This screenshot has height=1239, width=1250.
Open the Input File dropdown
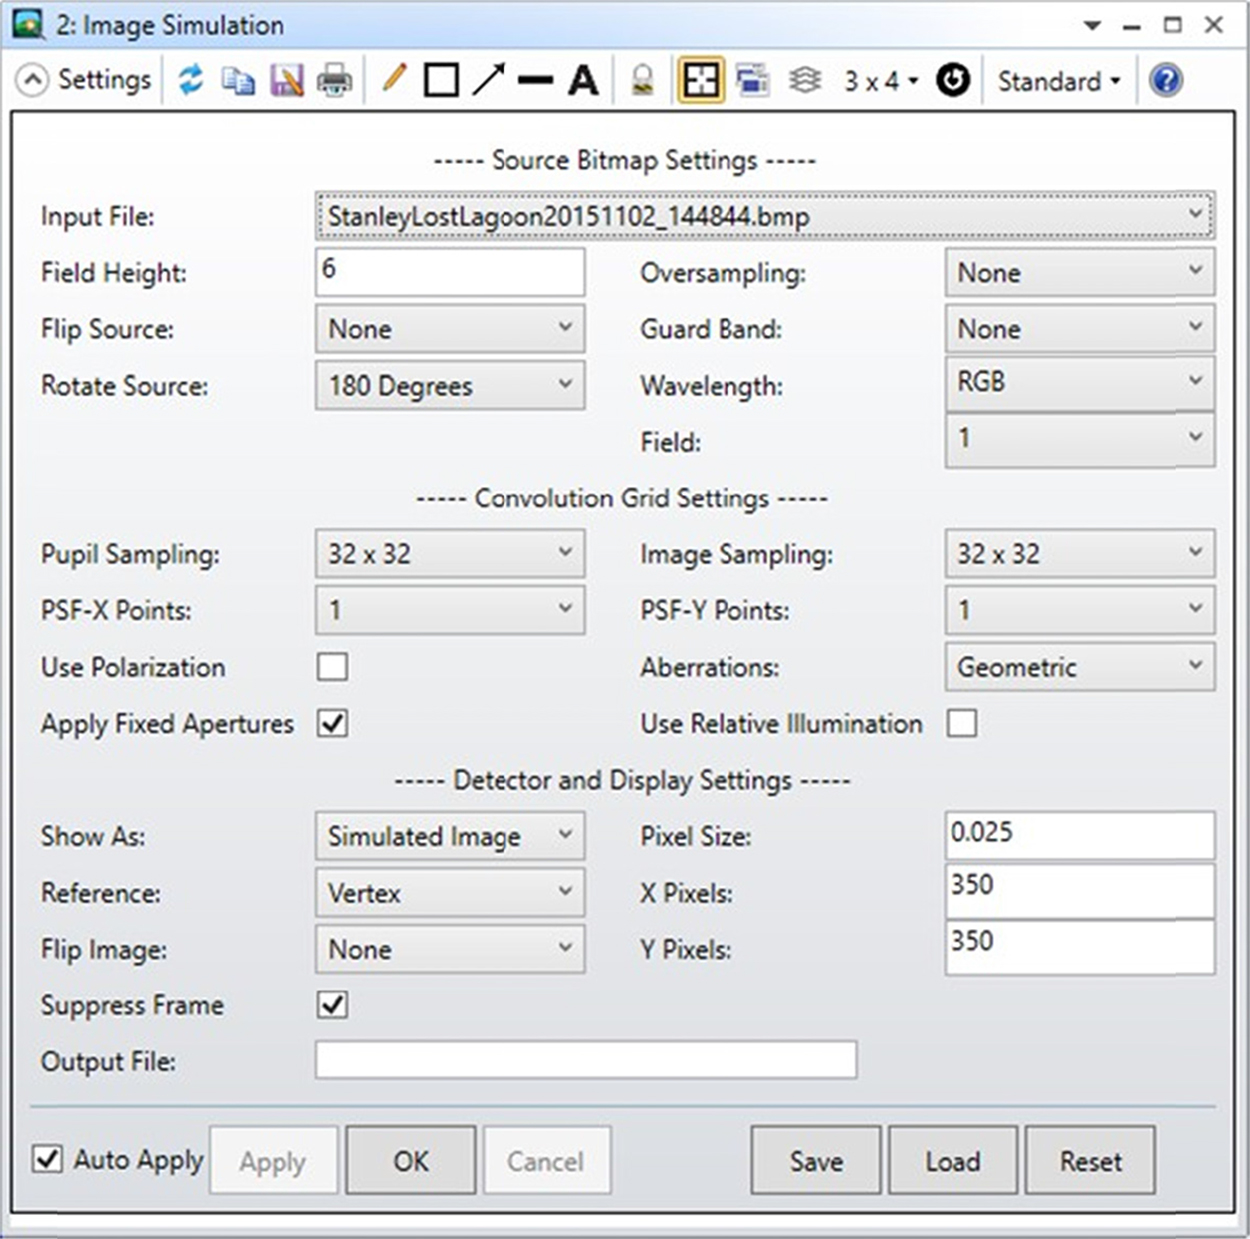[x=764, y=216]
